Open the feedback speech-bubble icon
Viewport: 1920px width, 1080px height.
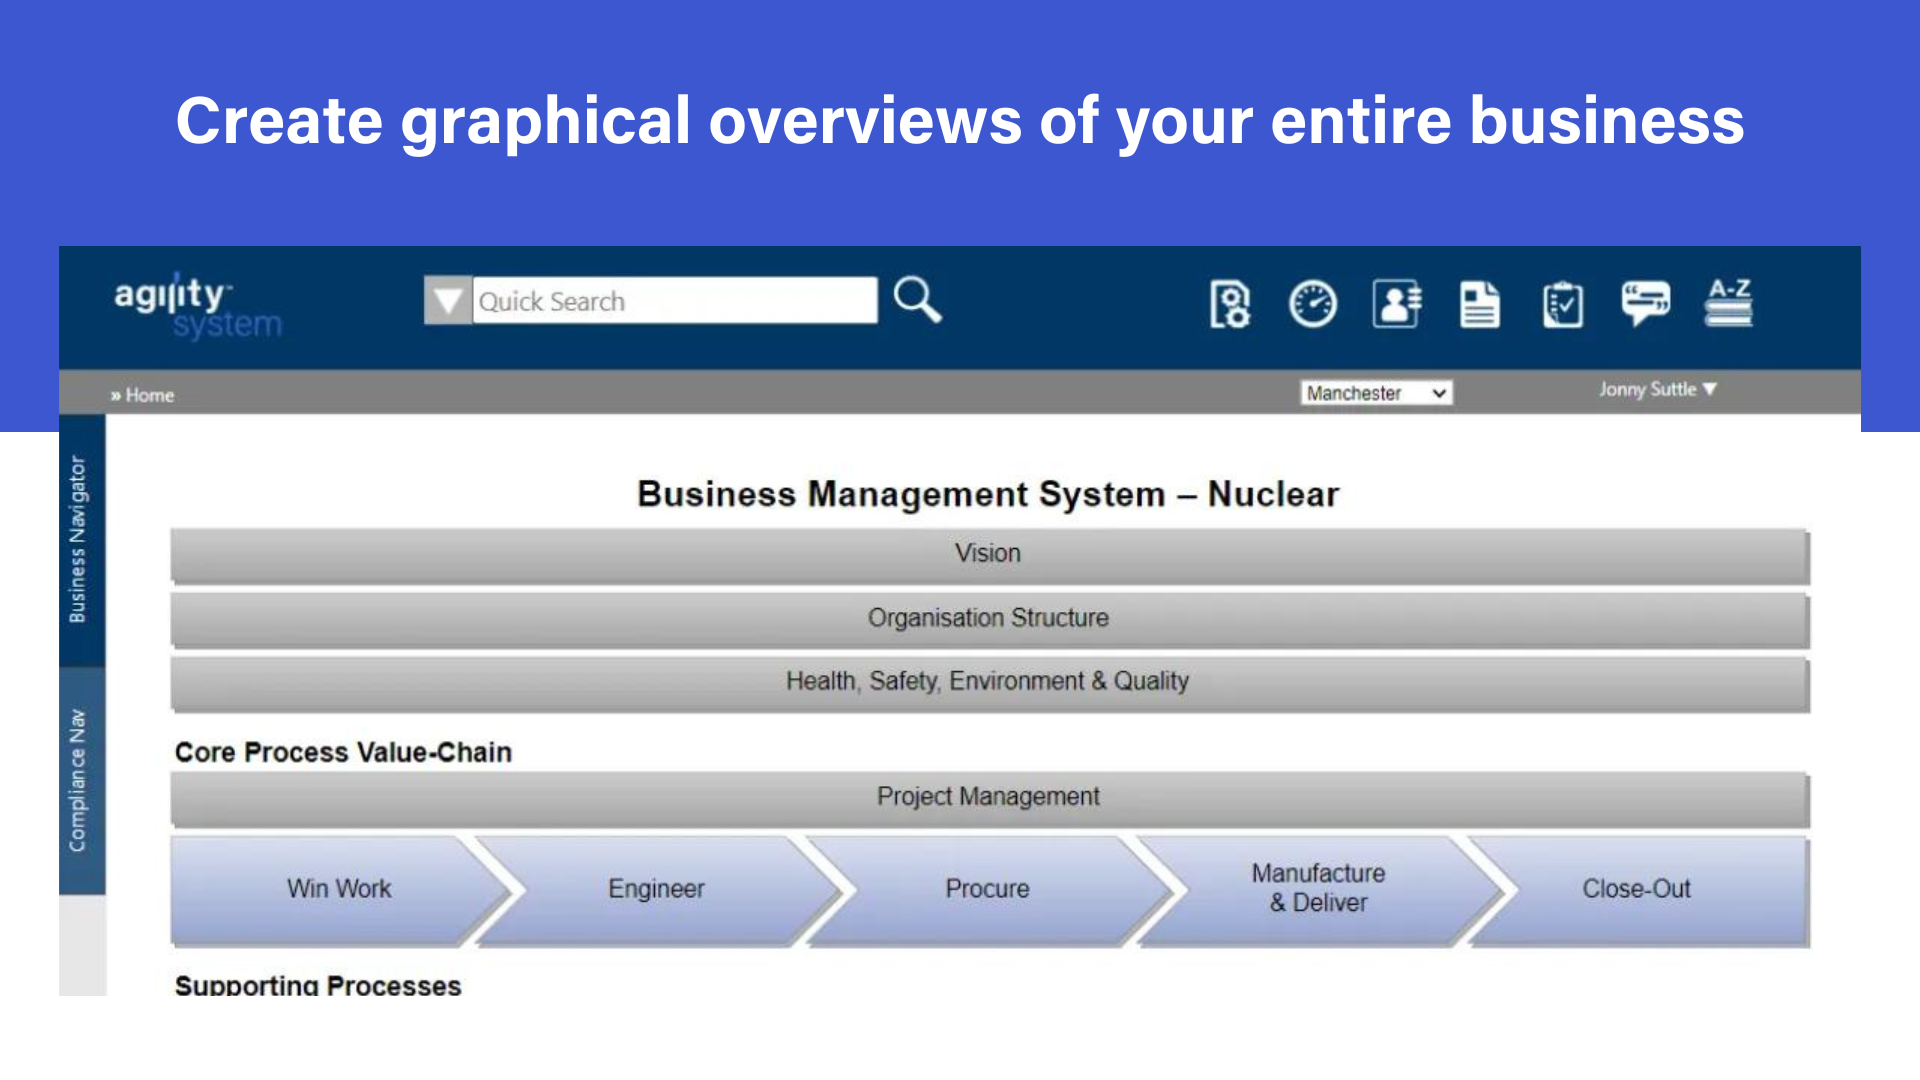[x=1645, y=302]
